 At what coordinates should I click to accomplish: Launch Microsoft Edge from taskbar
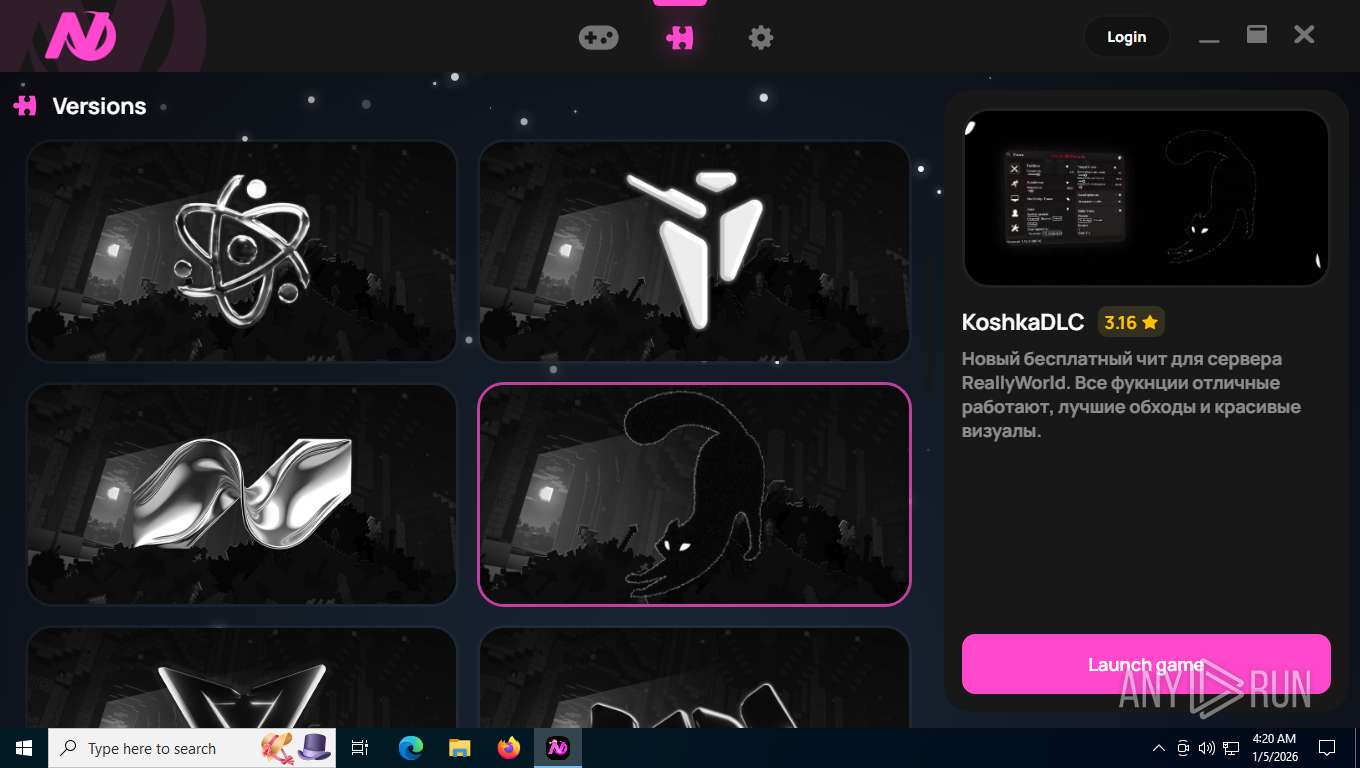pyautogui.click(x=410, y=748)
